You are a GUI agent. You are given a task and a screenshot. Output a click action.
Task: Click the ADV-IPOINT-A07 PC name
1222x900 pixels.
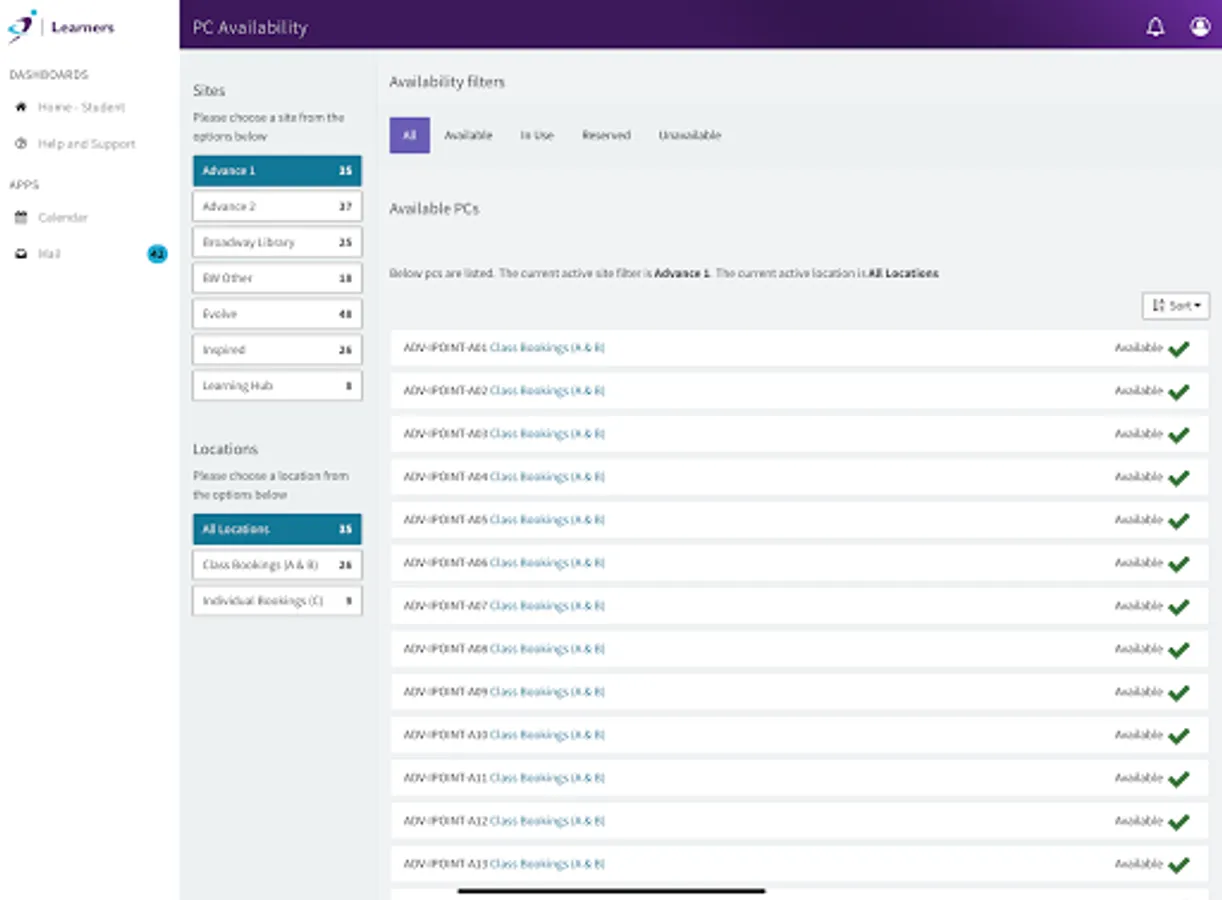[x=445, y=606]
